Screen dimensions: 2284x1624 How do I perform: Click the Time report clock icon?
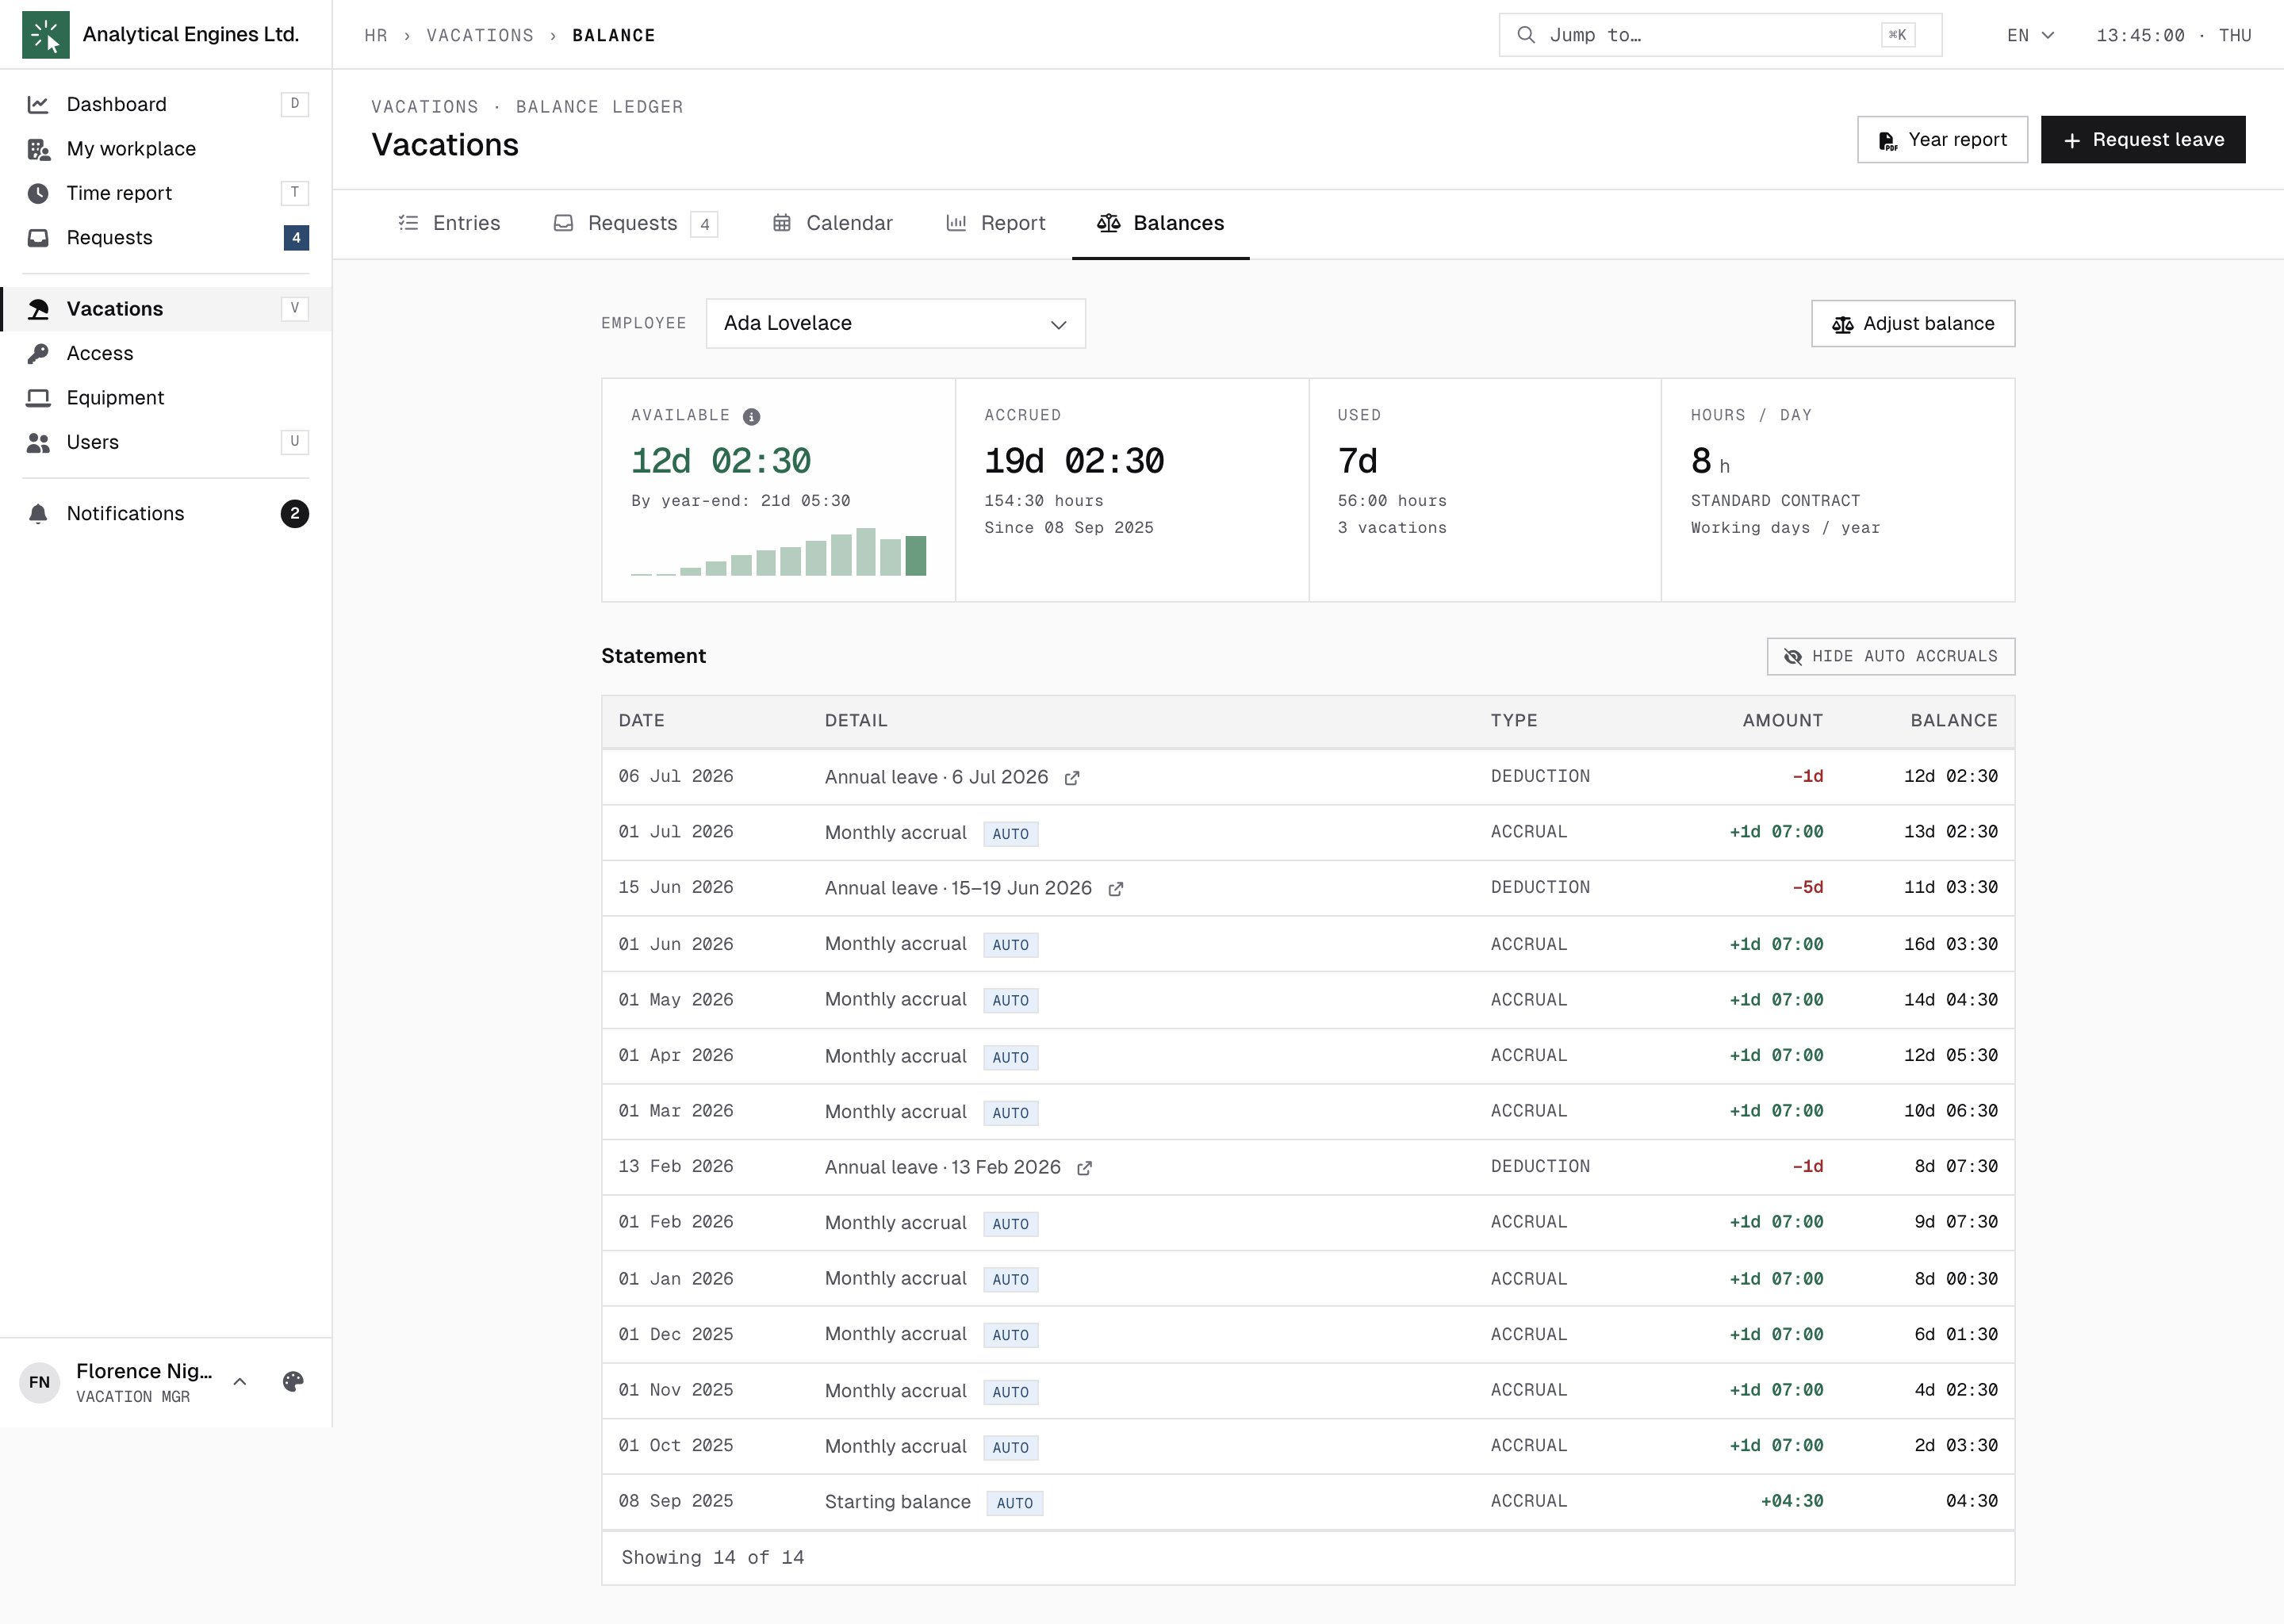click(x=38, y=193)
